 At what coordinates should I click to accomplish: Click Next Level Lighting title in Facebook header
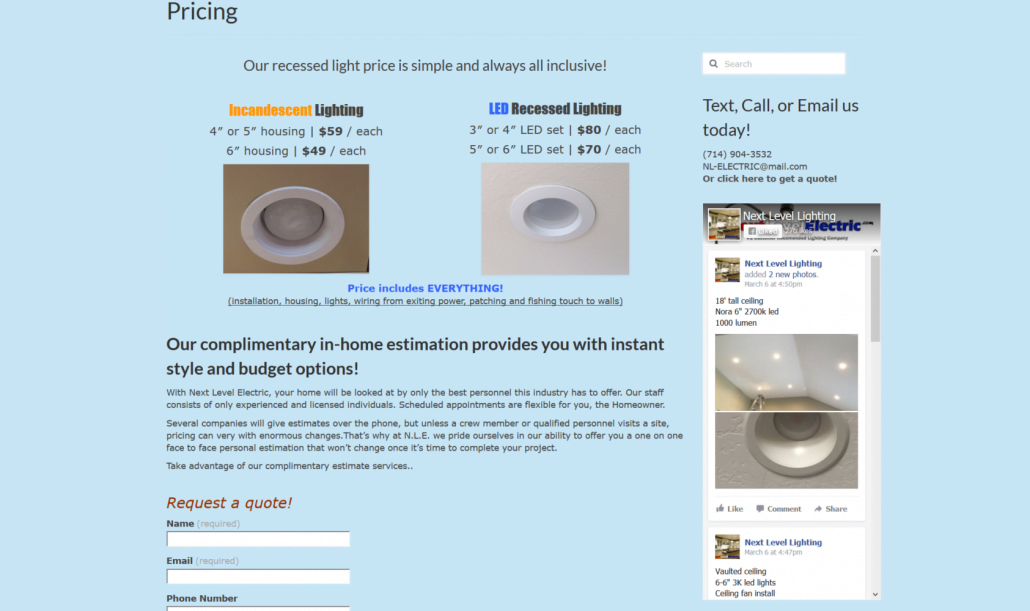[x=789, y=216]
